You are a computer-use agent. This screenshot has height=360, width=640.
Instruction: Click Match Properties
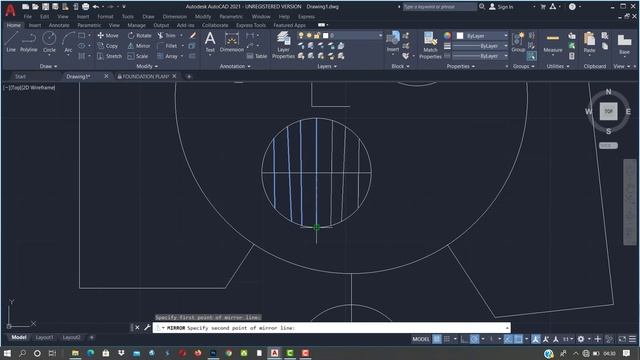(430, 45)
